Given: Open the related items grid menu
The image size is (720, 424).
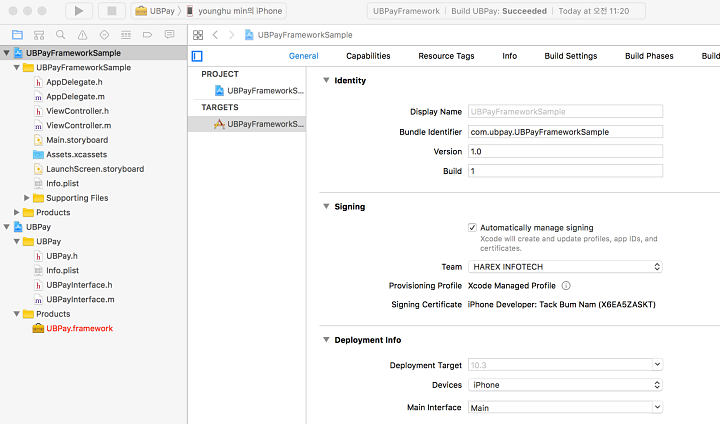Looking at the screenshot, I should (x=198, y=35).
